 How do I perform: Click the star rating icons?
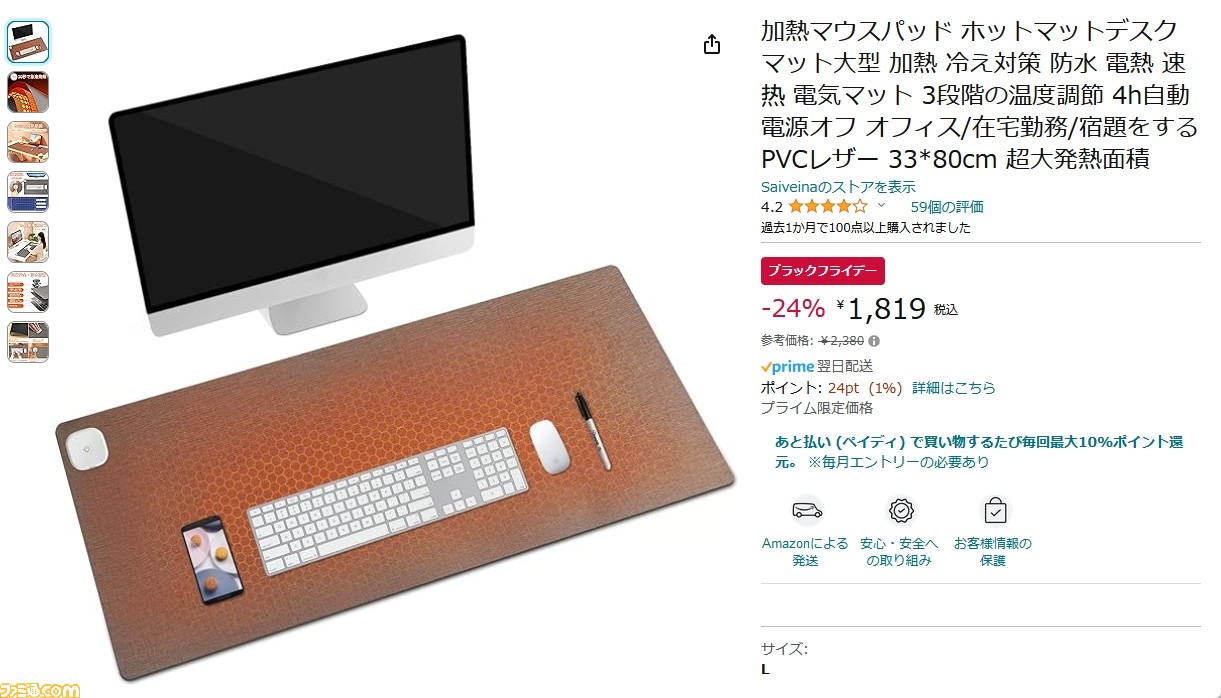click(827, 207)
